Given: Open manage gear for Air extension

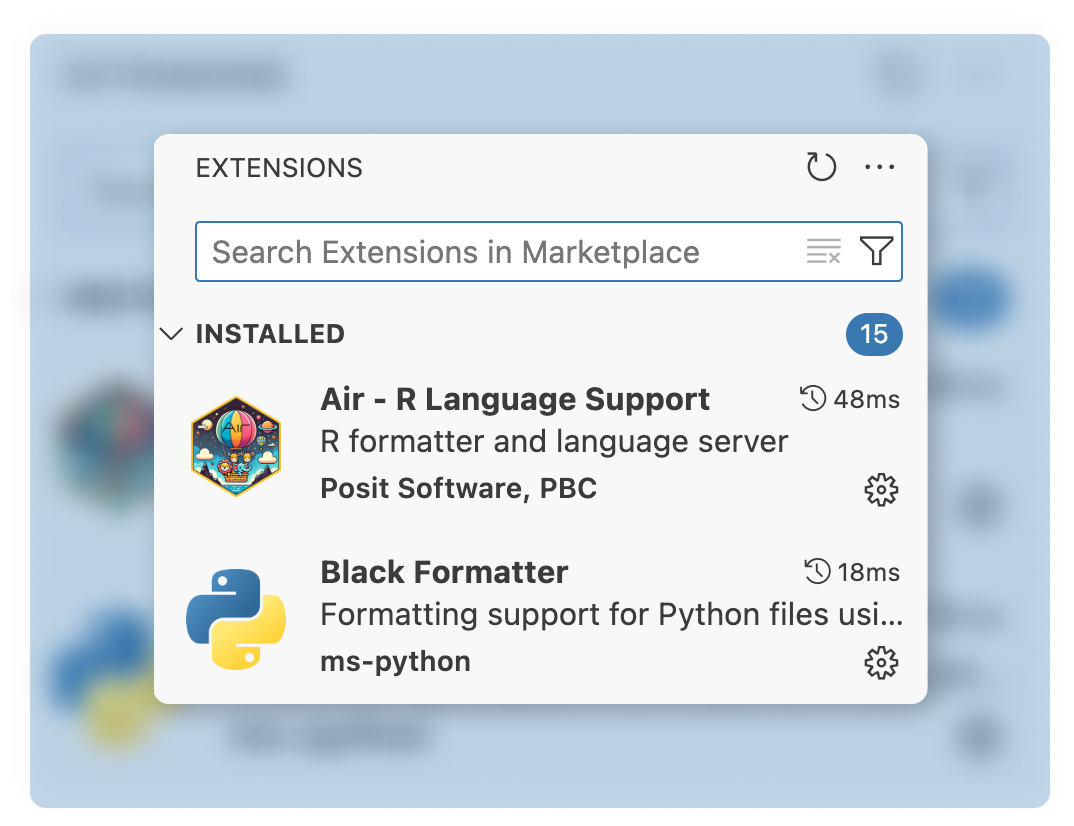Looking at the screenshot, I should click(x=881, y=489).
